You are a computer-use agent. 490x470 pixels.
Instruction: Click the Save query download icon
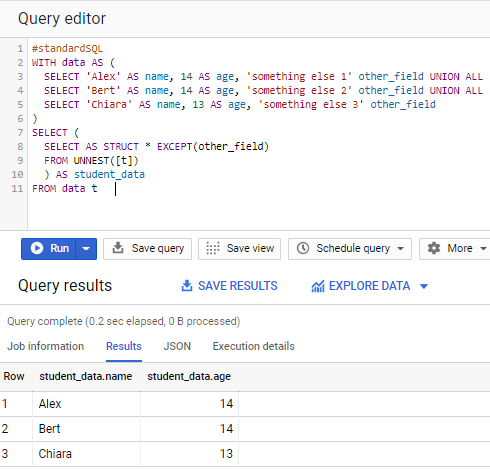click(118, 248)
